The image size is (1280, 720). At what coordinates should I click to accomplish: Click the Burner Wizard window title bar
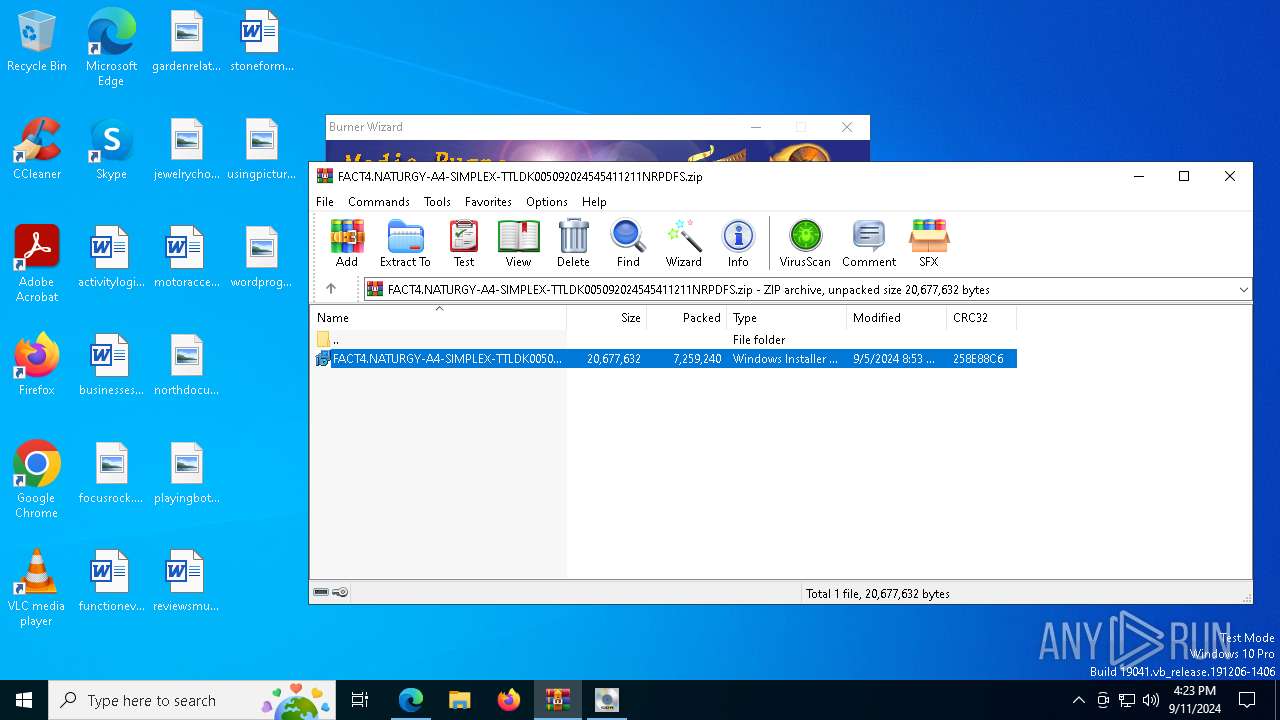click(598, 127)
